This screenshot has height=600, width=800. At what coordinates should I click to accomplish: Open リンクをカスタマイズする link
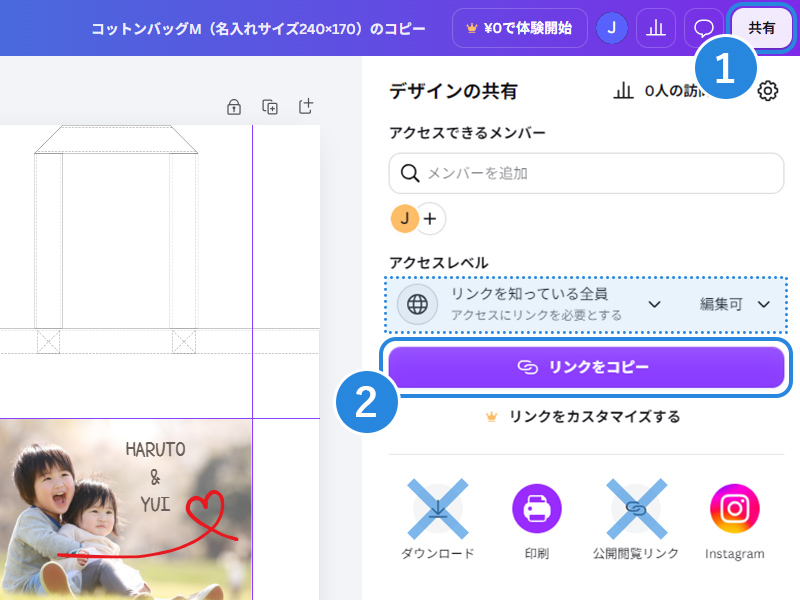pyautogui.click(x=583, y=417)
